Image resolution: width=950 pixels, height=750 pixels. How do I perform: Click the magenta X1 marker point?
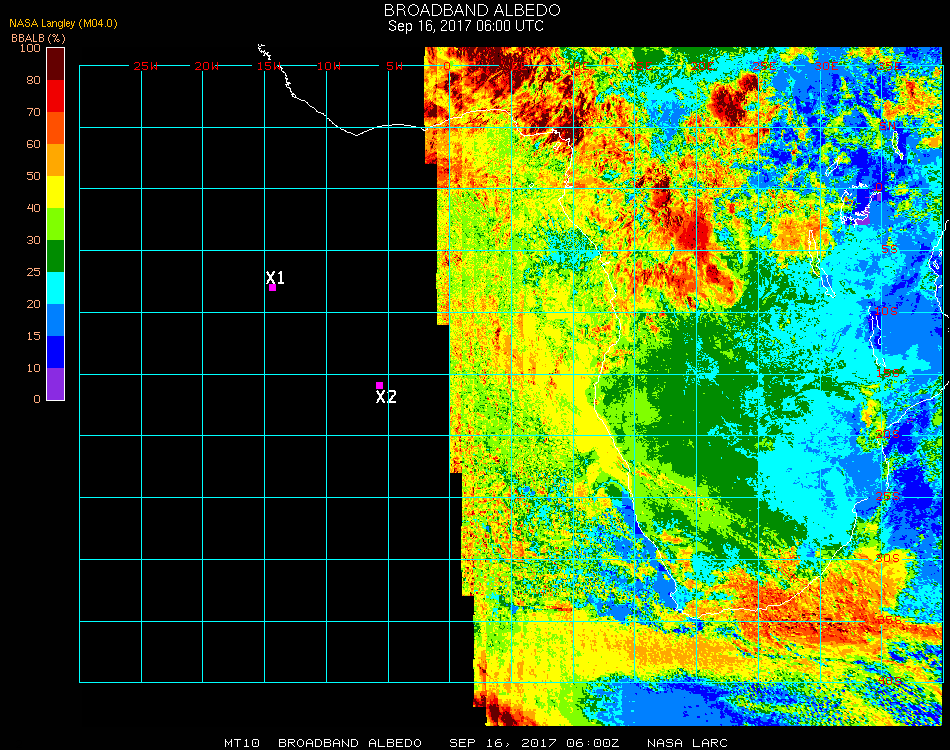pyautogui.click(x=272, y=288)
